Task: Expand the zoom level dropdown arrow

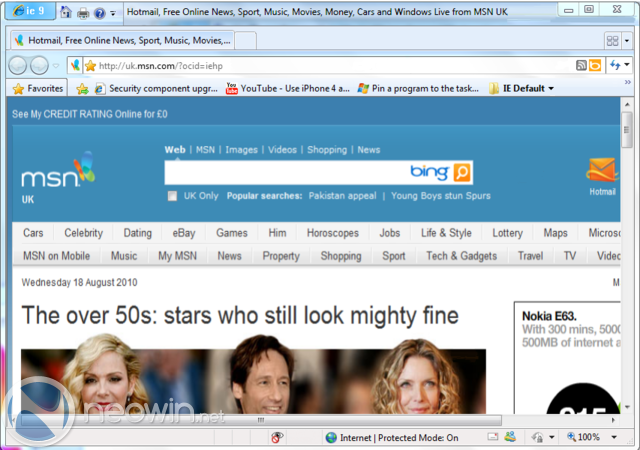Action: pyautogui.click(x=614, y=437)
